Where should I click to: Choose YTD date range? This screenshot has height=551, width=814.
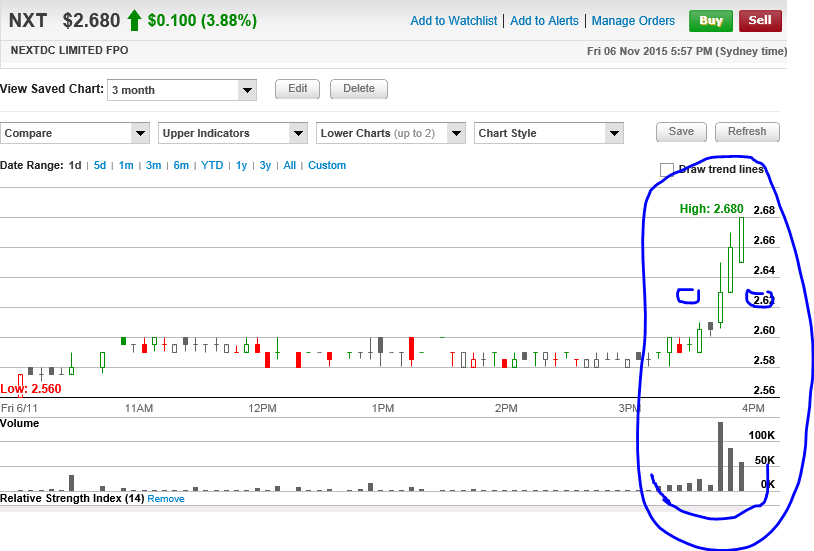(x=212, y=165)
